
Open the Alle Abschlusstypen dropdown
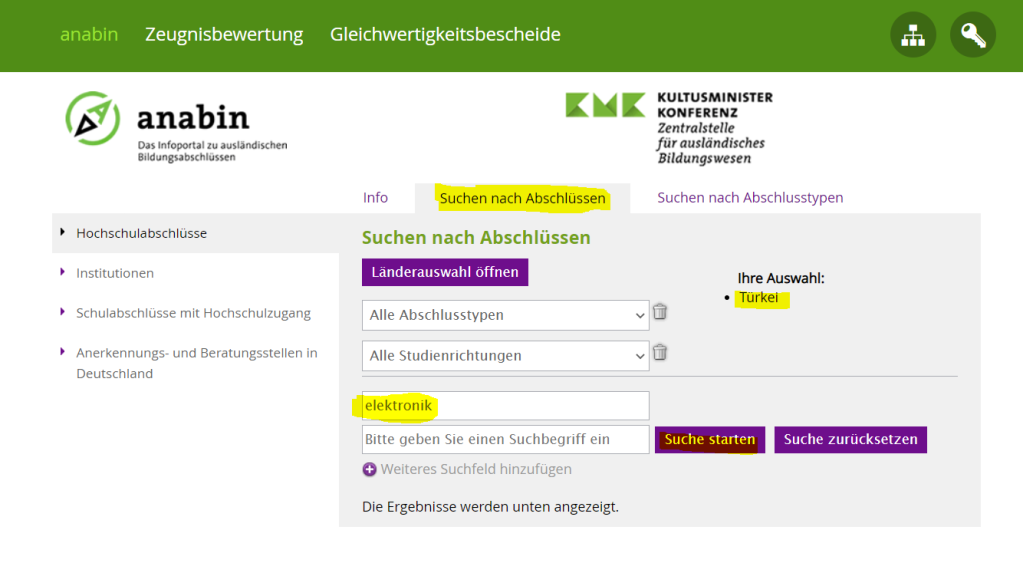coord(506,315)
